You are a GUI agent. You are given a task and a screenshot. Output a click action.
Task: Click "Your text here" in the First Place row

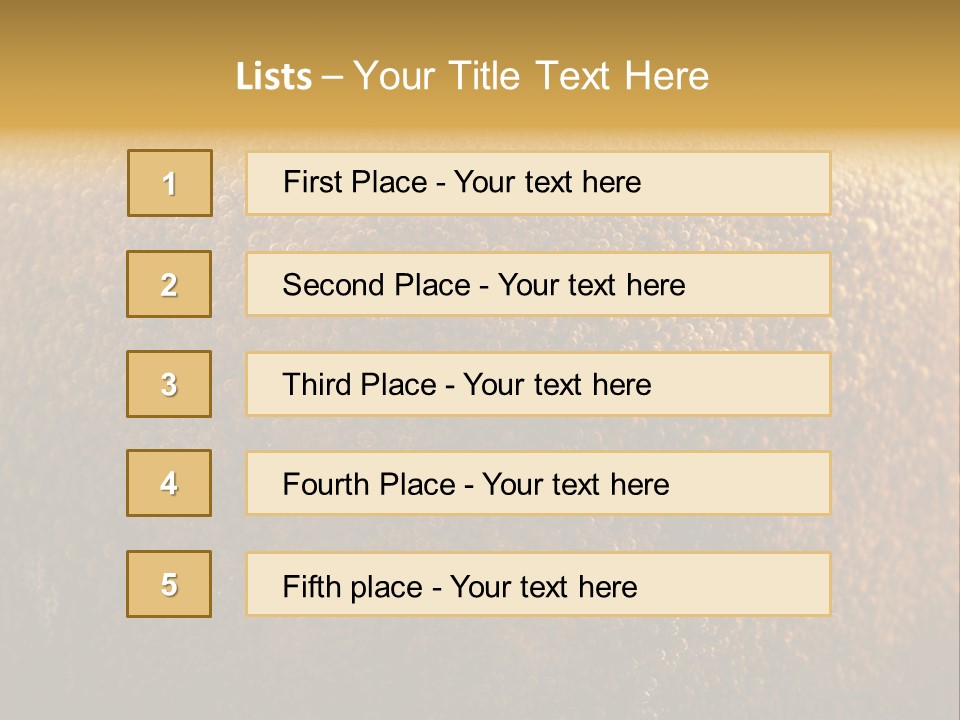pos(548,182)
